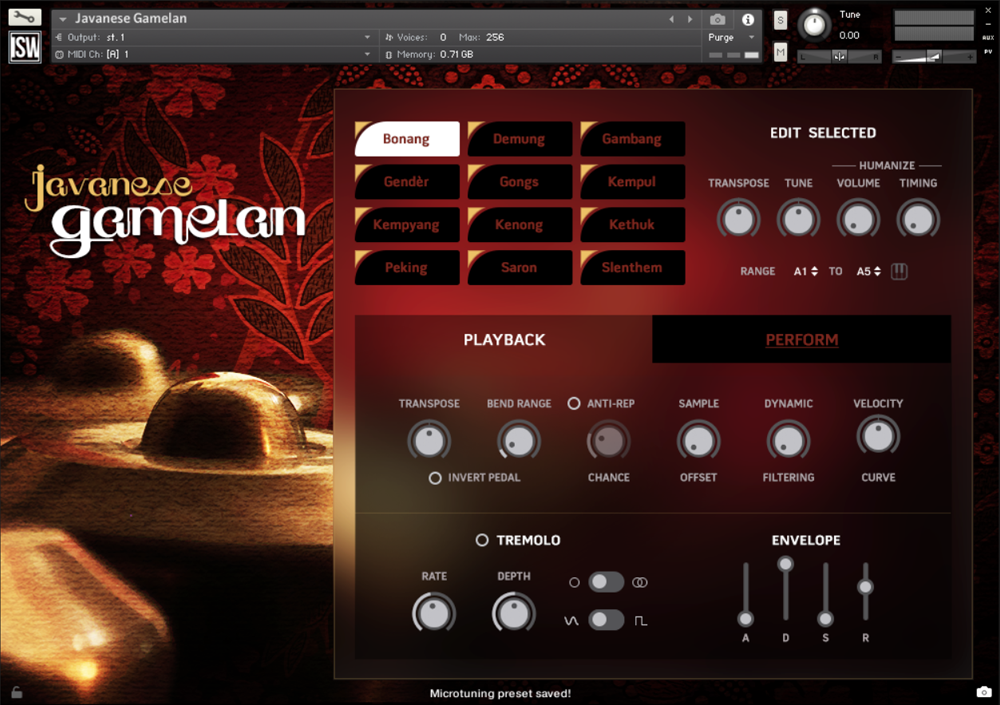Image resolution: width=1000 pixels, height=705 pixels.
Task: Enable the ANTI-REP toggle
Action: (575, 403)
